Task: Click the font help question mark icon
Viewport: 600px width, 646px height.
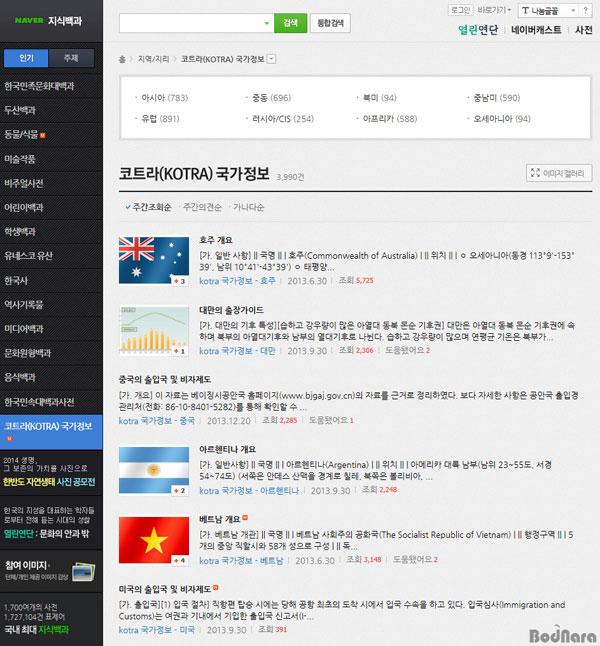Action: tap(585, 11)
